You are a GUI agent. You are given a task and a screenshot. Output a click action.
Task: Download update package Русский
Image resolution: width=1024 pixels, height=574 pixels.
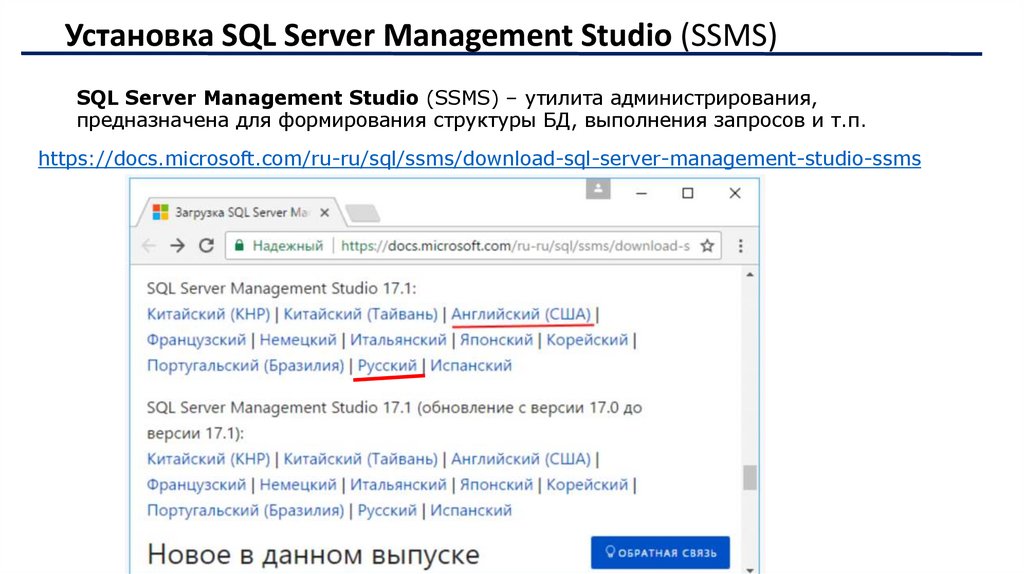[x=387, y=511]
